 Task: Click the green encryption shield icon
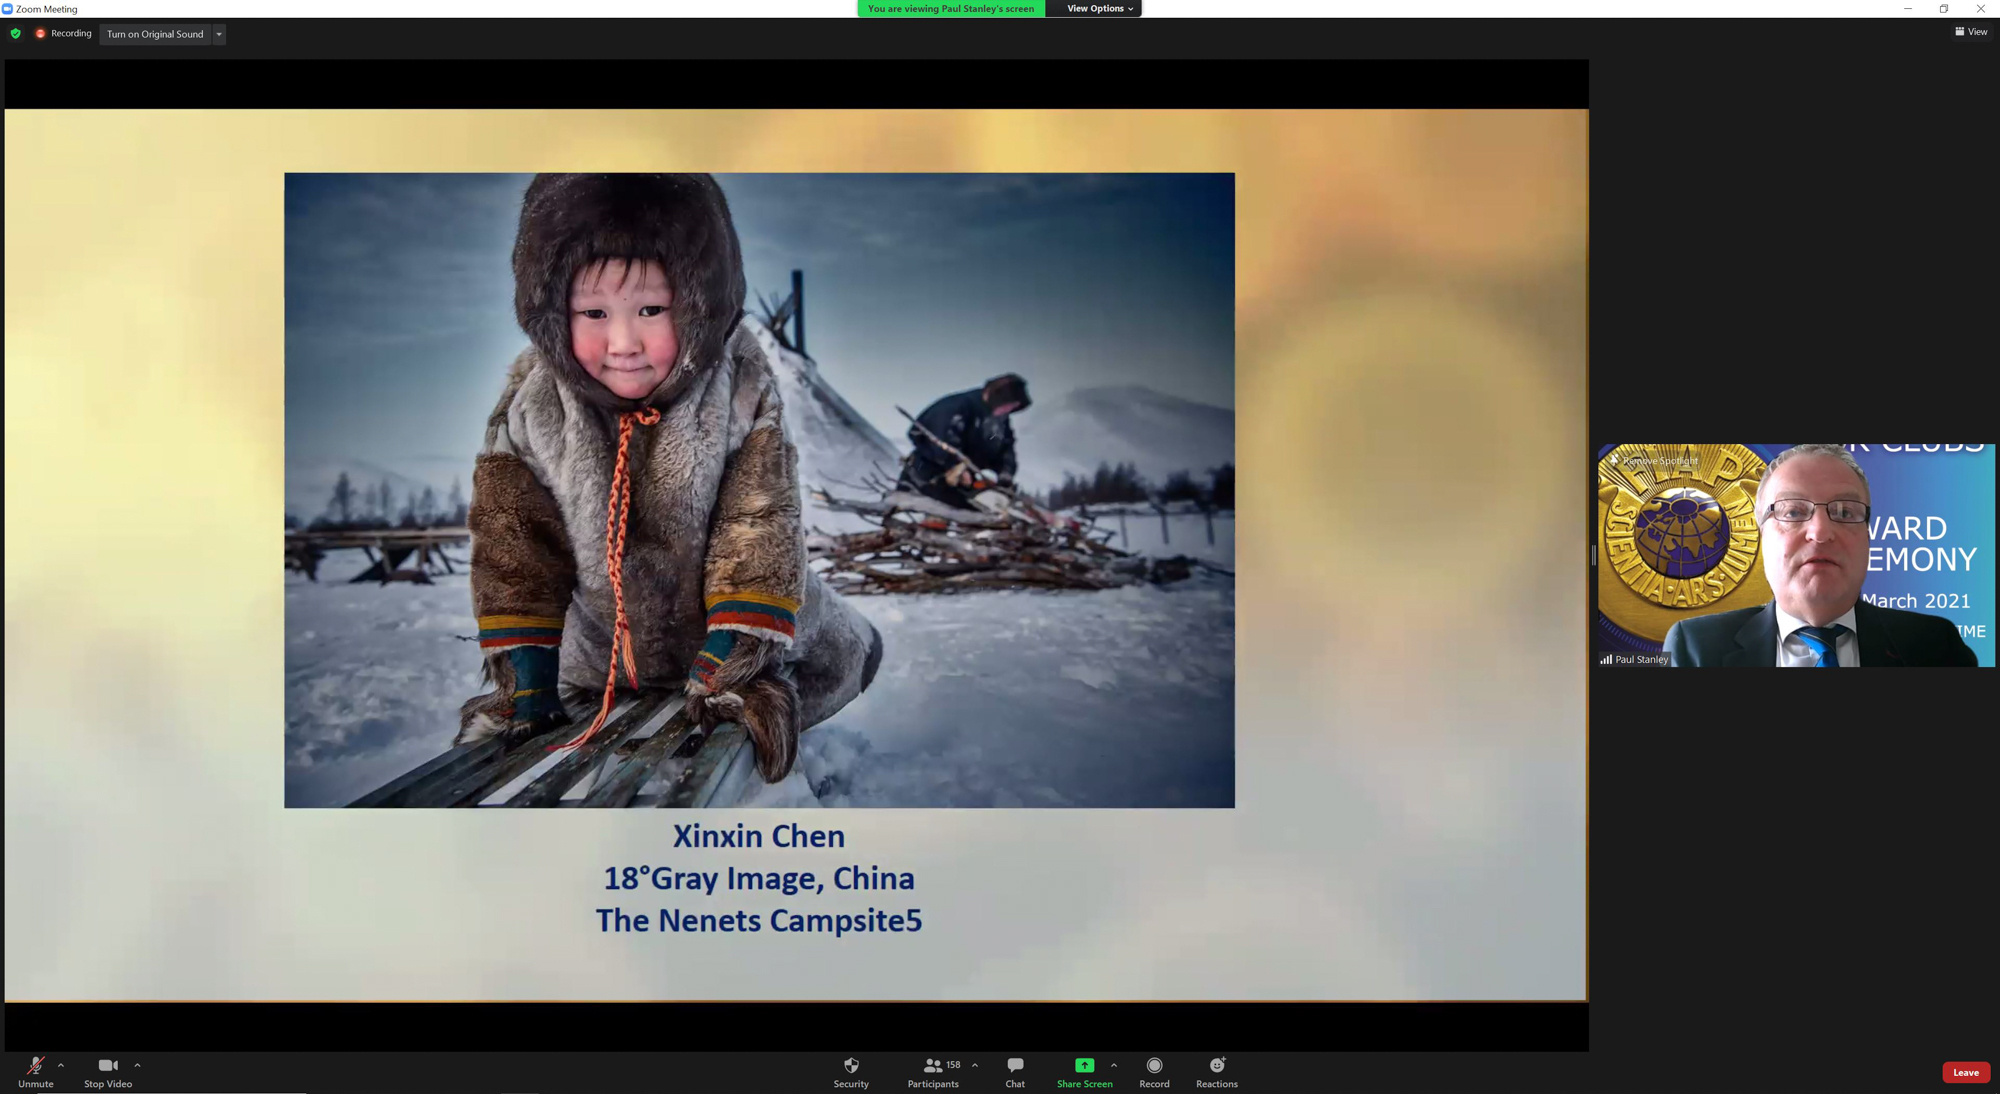click(x=15, y=34)
